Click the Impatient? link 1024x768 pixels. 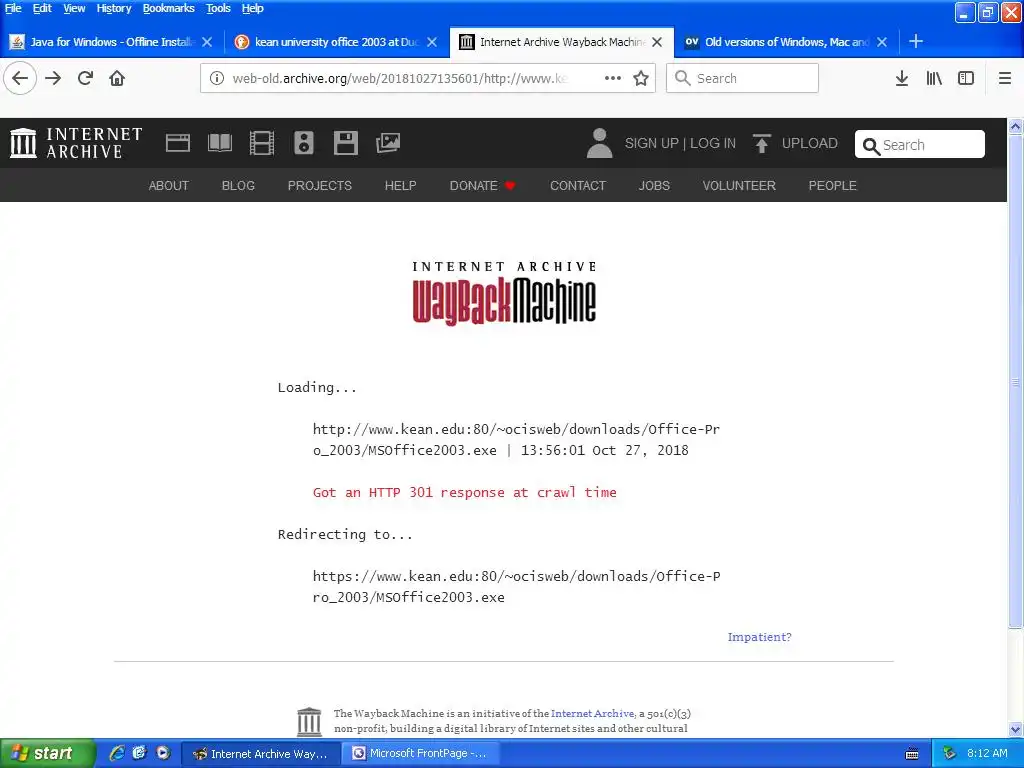pyautogui.click(x=759, y=637)
